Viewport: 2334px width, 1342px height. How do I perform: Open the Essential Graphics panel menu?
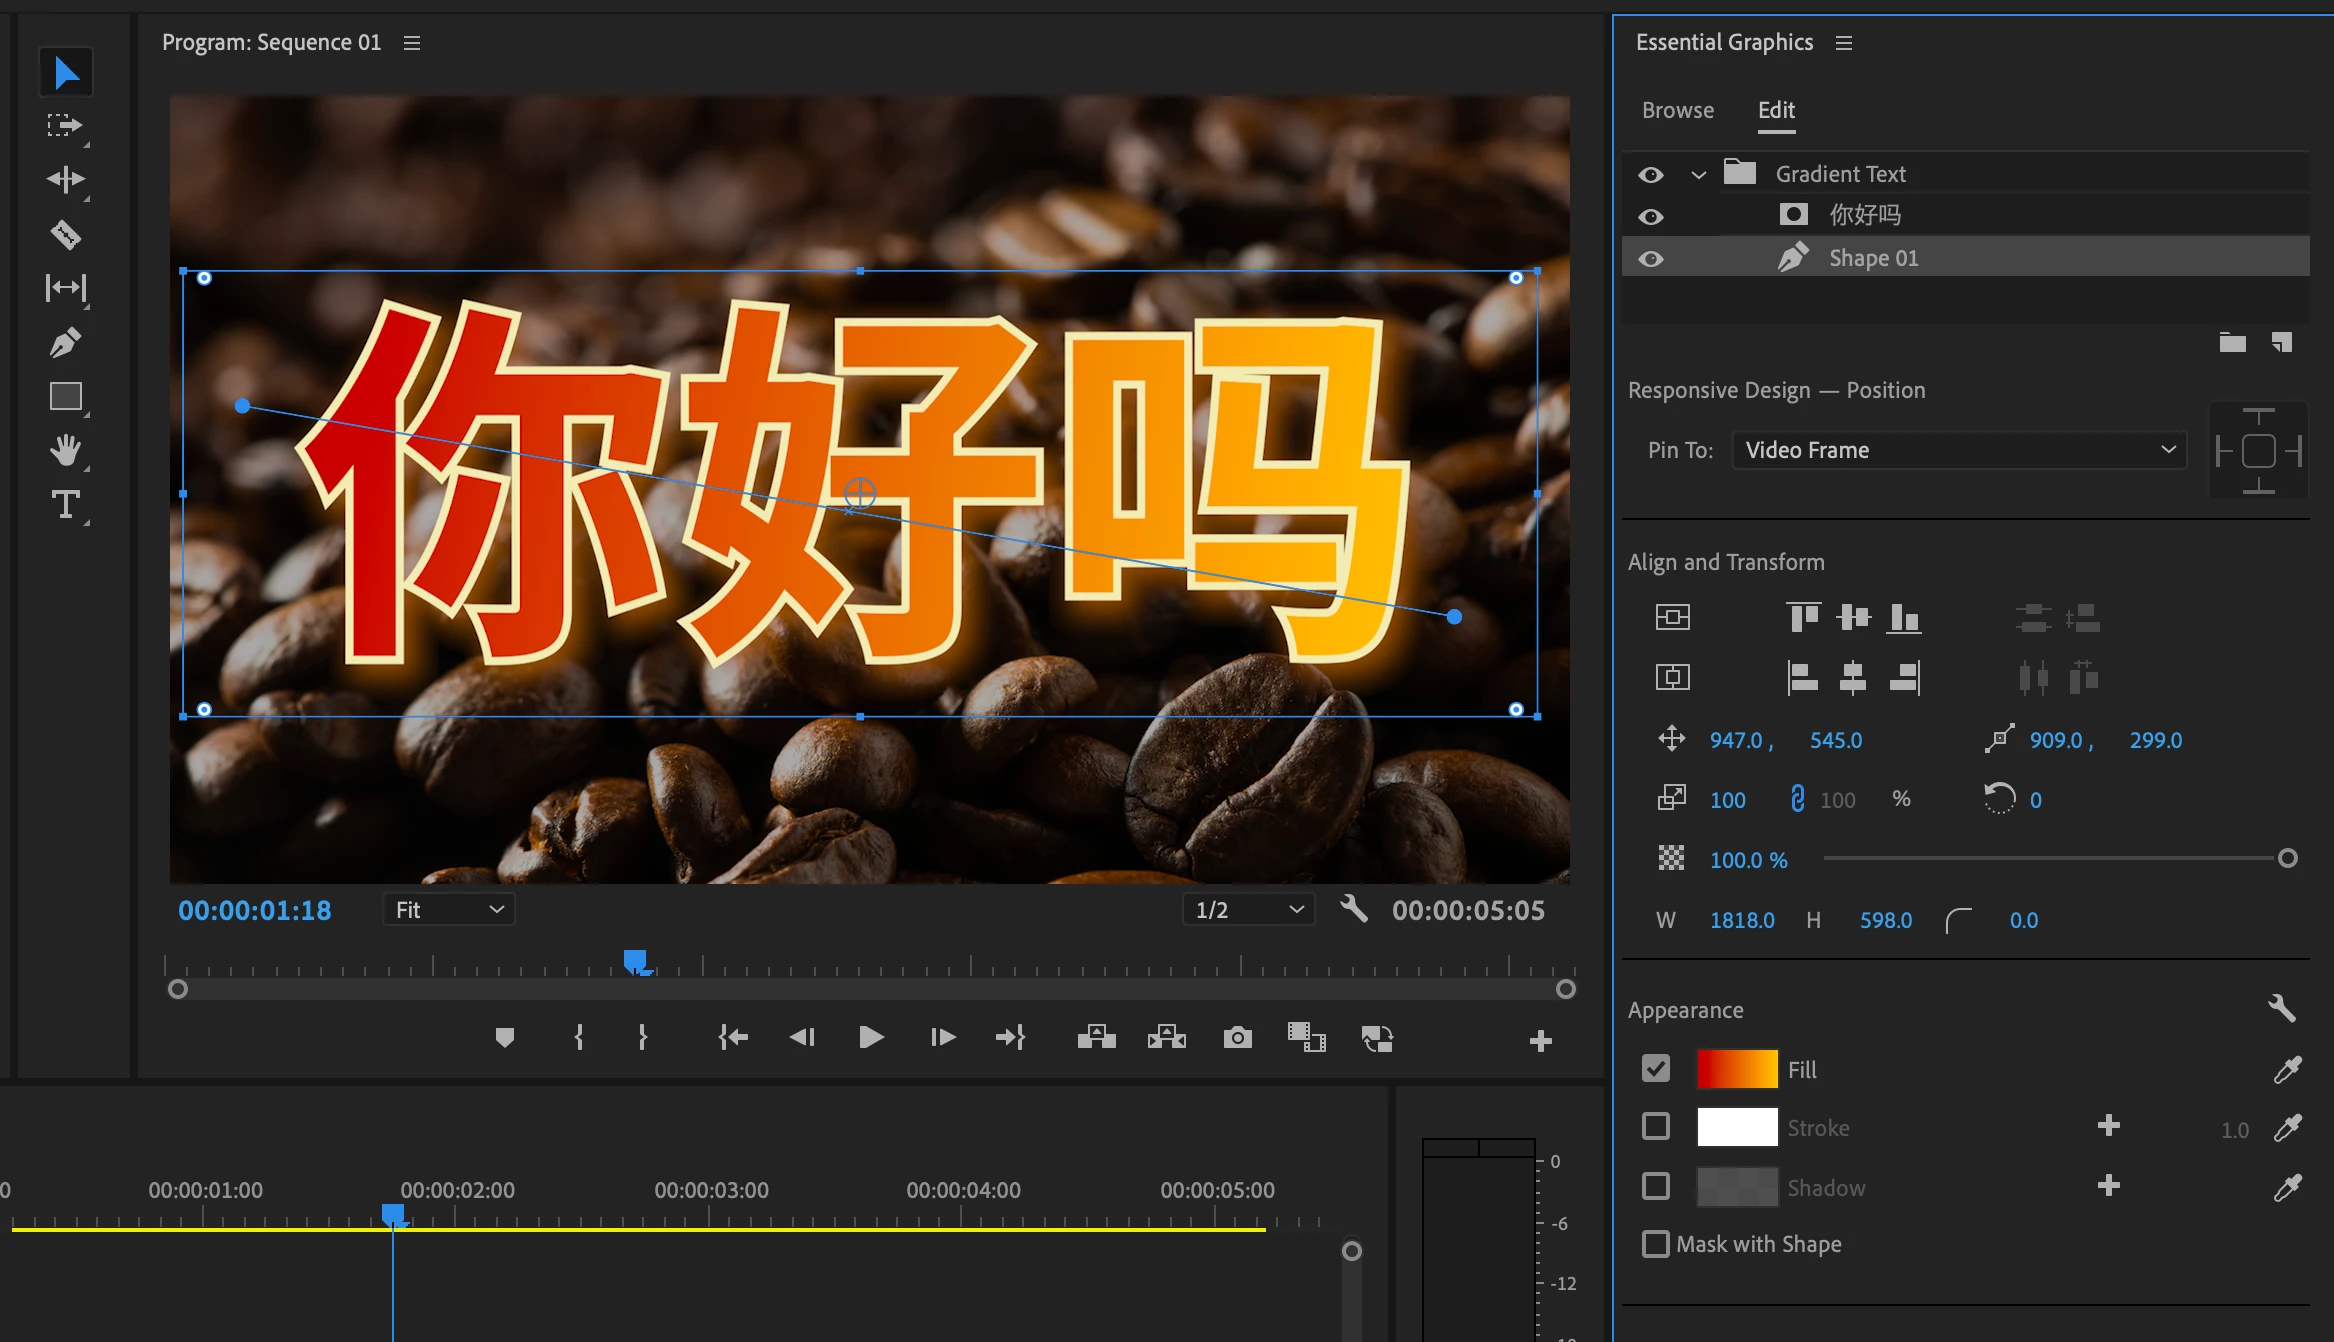[1844, 43]
